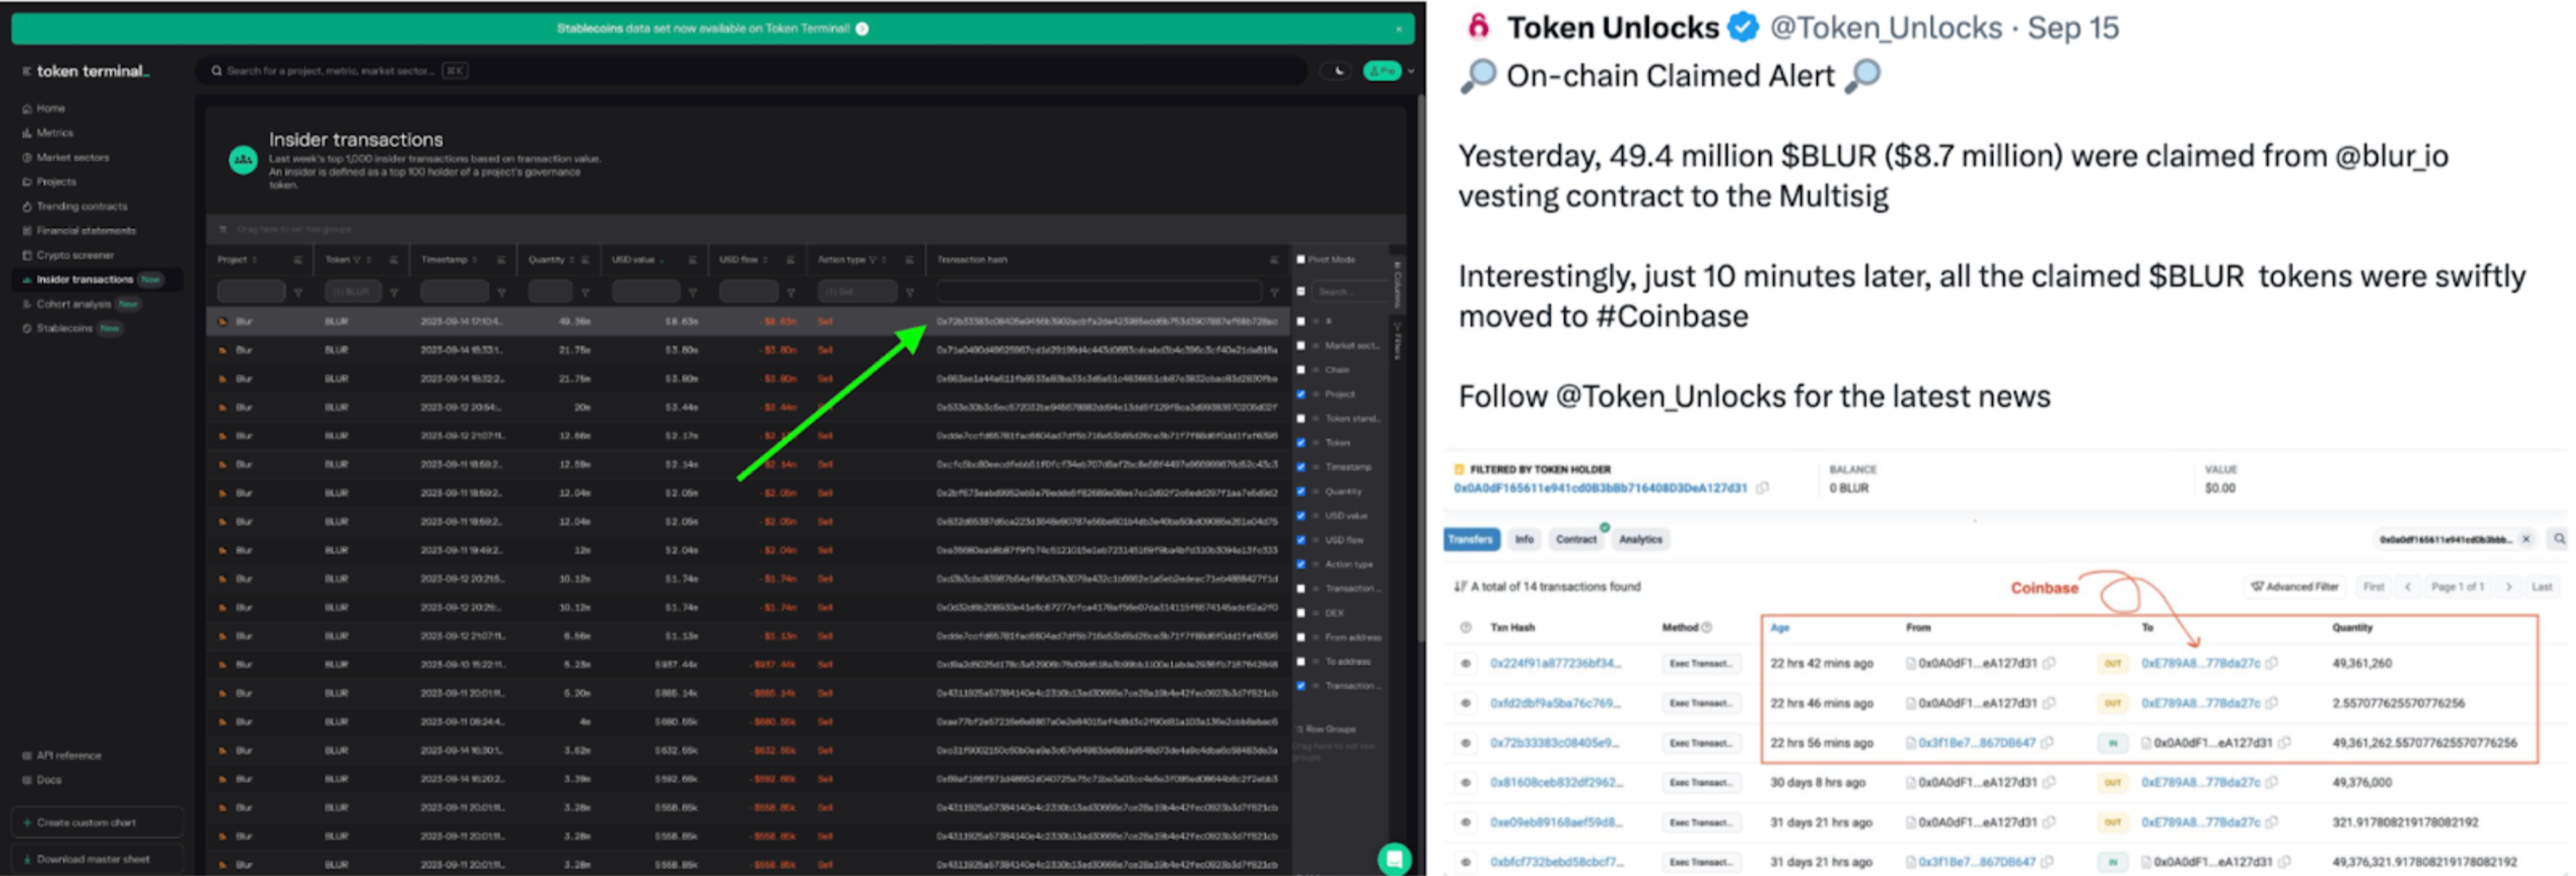This screenshot has height=876, width=2576.
Task: Open filter icon for Project column
Action: click(x=298, y=292)
